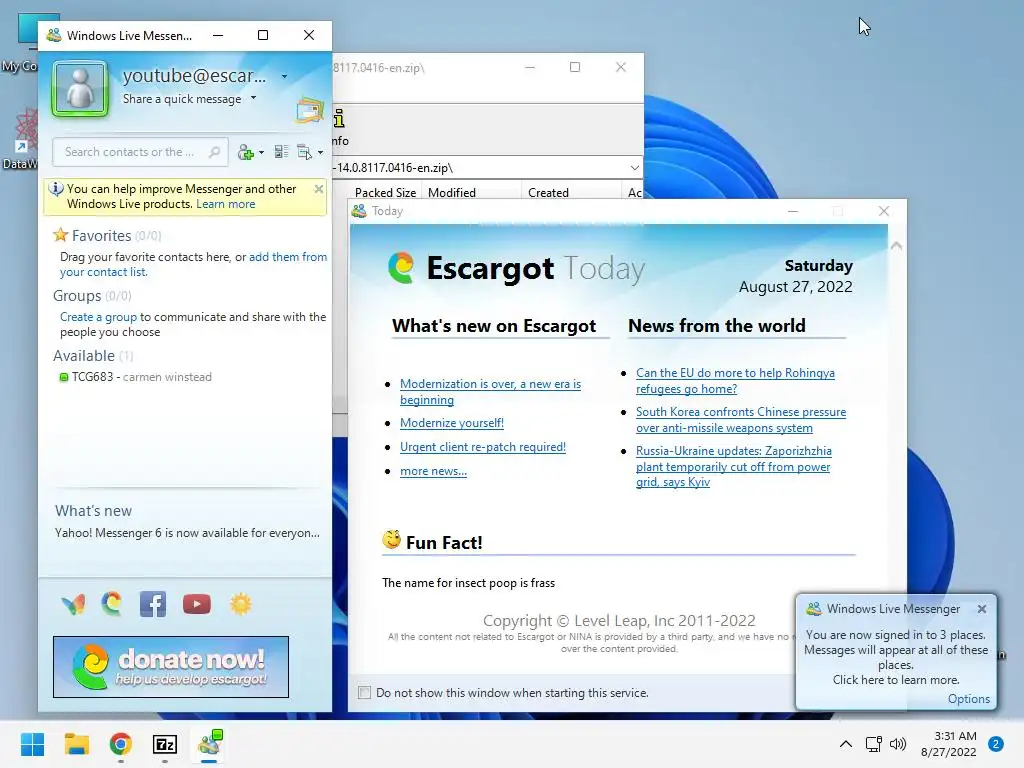Screen dimensions: 1024x768
Task: Open the MSN butterfly icon
Action: (73, 605)
